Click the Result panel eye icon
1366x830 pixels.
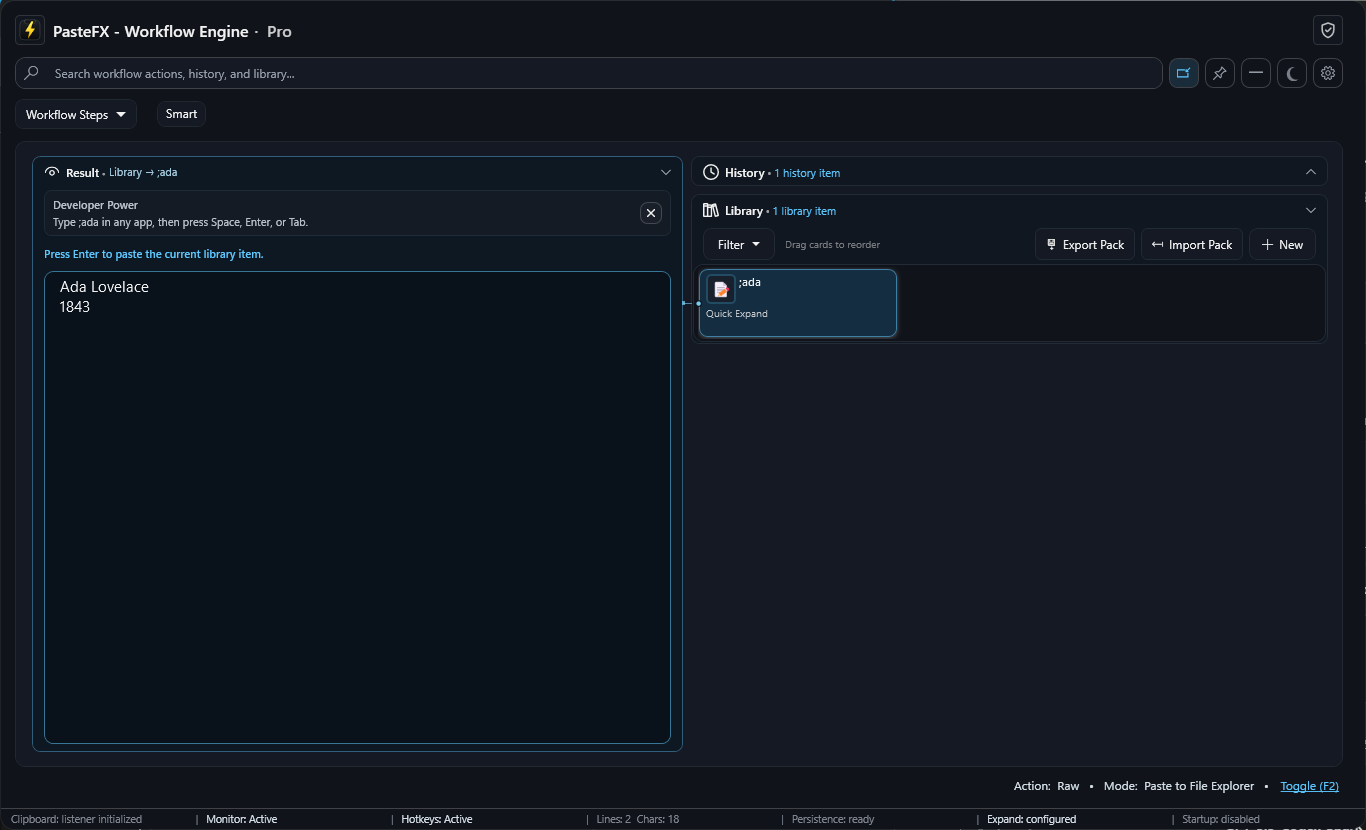coord(52,172)
